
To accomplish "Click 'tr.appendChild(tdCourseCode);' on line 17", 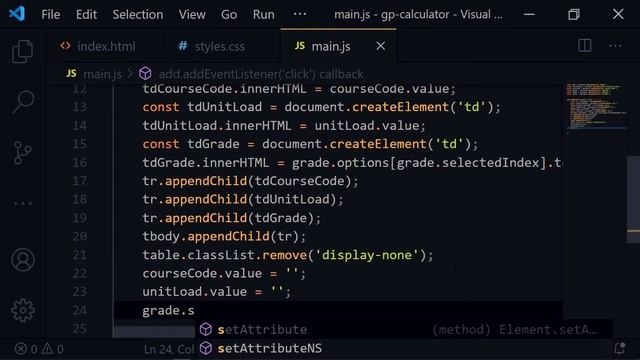I will pyautogui.click(x=250, y=181).
